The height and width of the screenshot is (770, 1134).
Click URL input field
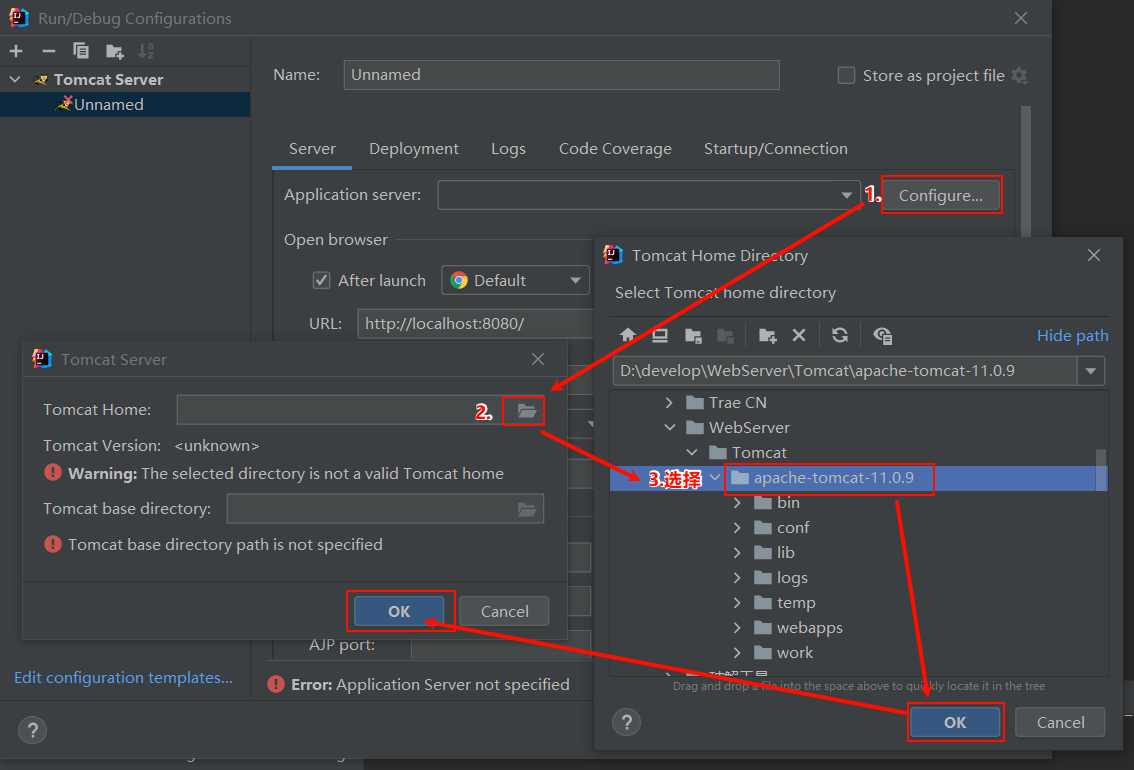pyautogui.click(x=475, y=324)
